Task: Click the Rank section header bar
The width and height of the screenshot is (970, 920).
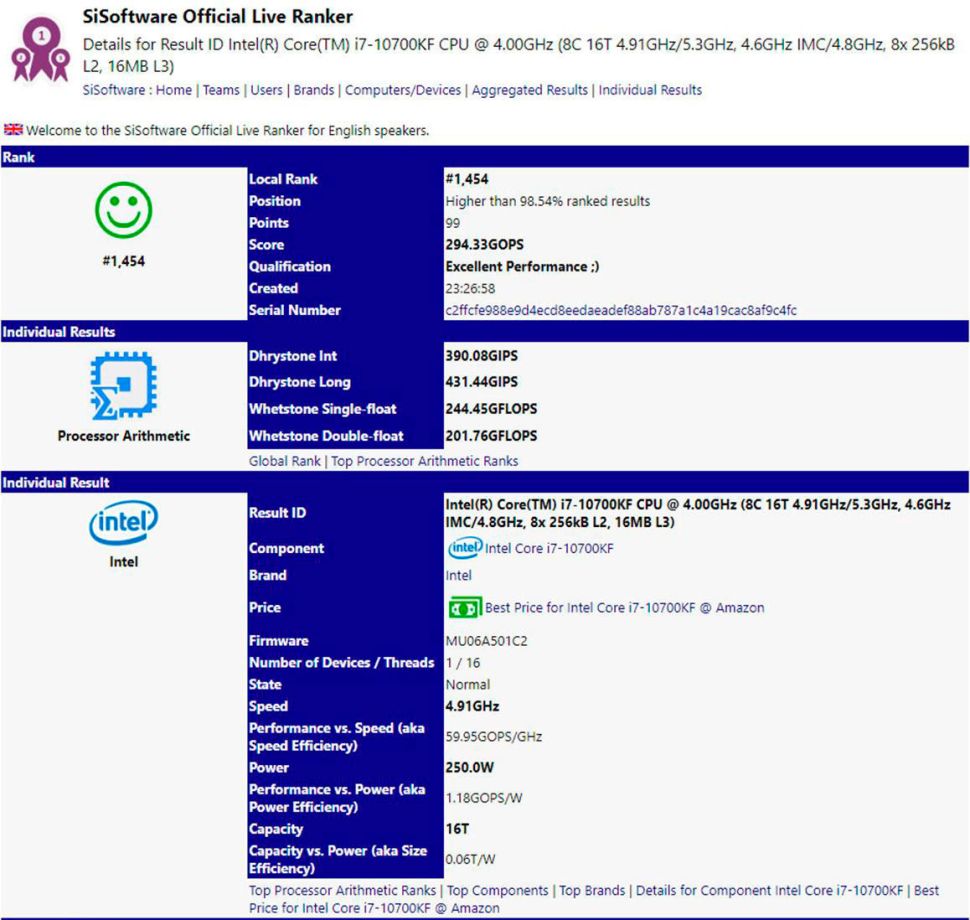Action: [x=485, y=157]
